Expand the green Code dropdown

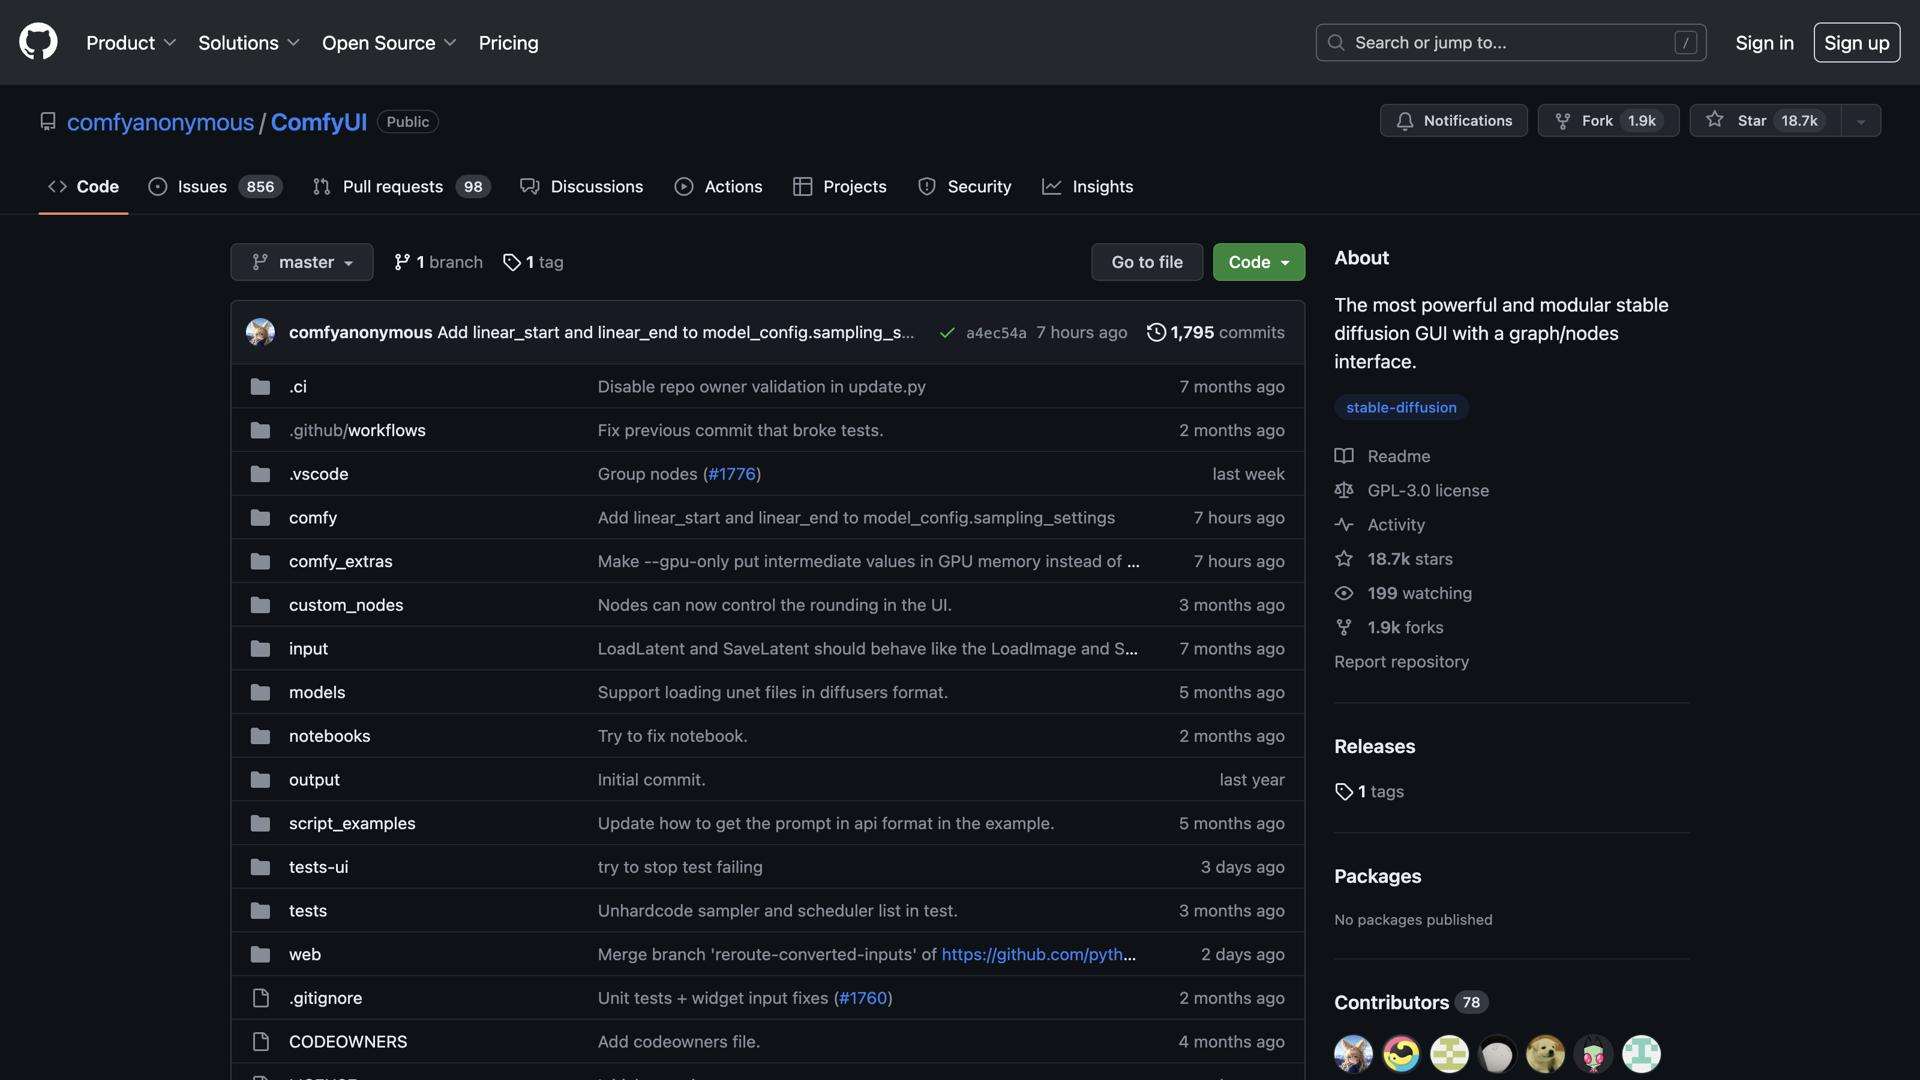(1258, 262)
